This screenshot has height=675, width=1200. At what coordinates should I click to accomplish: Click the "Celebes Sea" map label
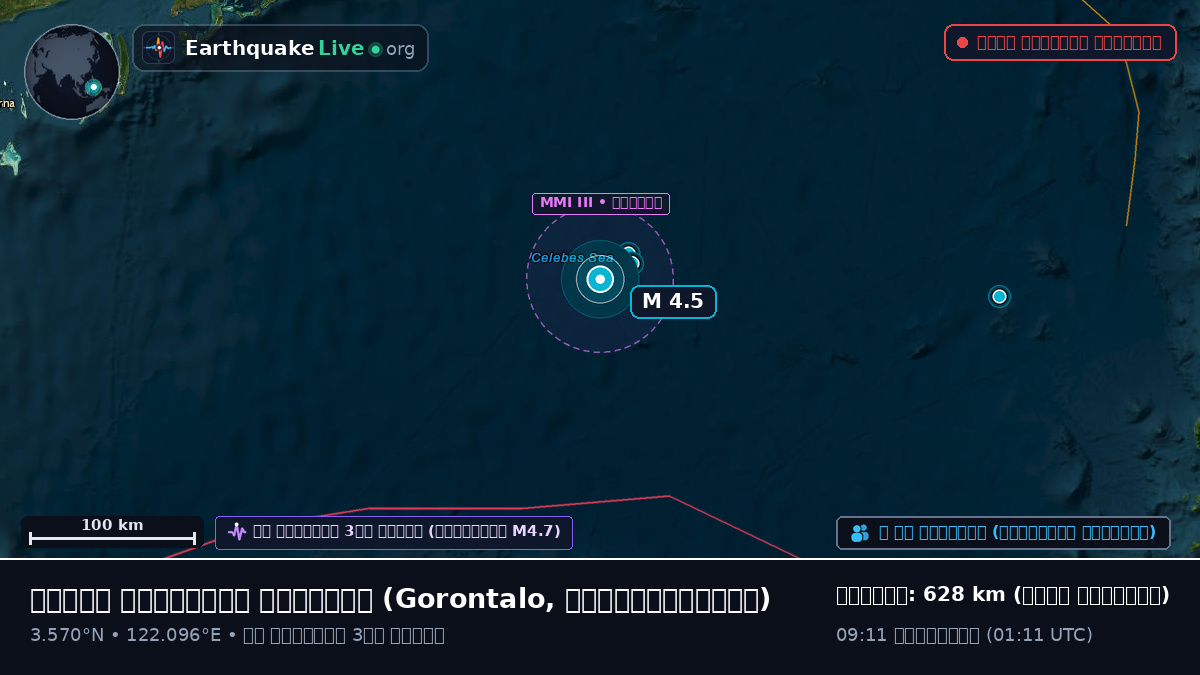(x=572, y=258)
